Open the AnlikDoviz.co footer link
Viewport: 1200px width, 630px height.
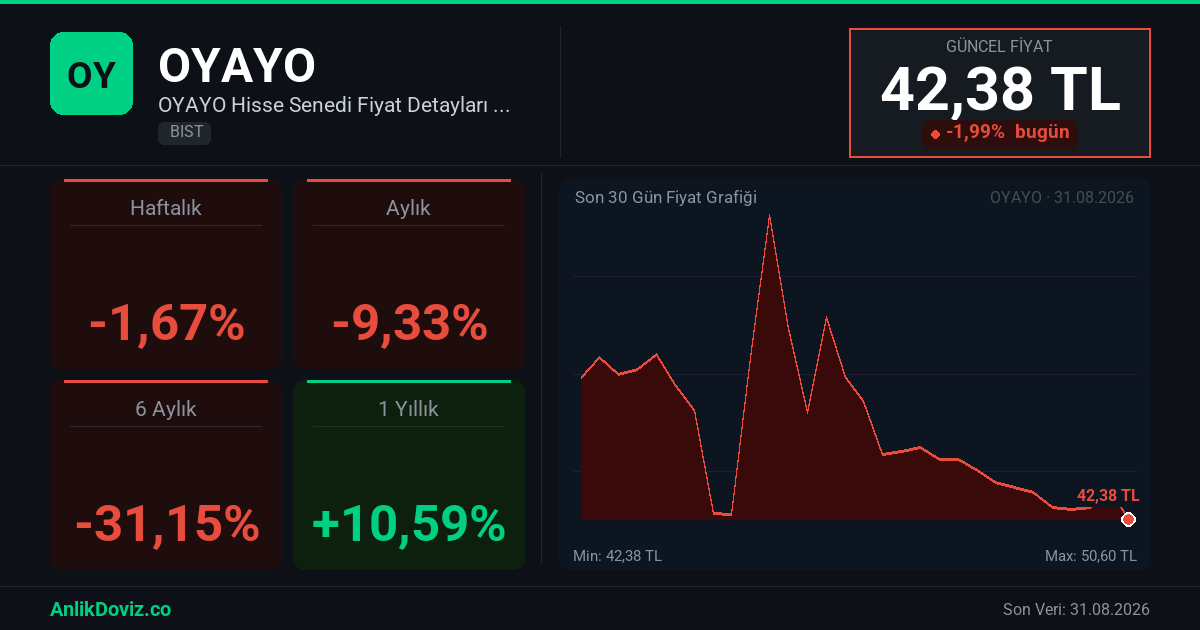click(x=110, y=609)
